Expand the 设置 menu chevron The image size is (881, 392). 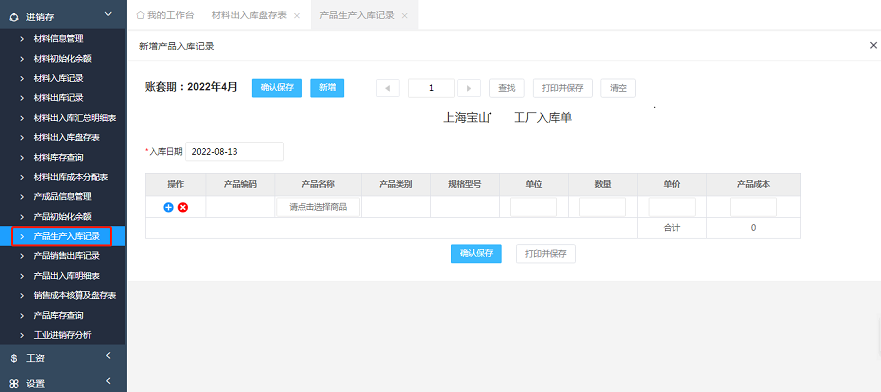[x=108, y=381]
